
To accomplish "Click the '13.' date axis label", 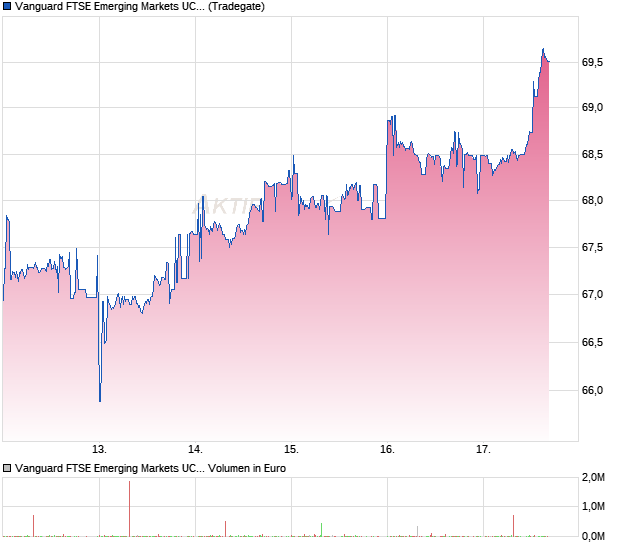I will (x=99, y=450).
